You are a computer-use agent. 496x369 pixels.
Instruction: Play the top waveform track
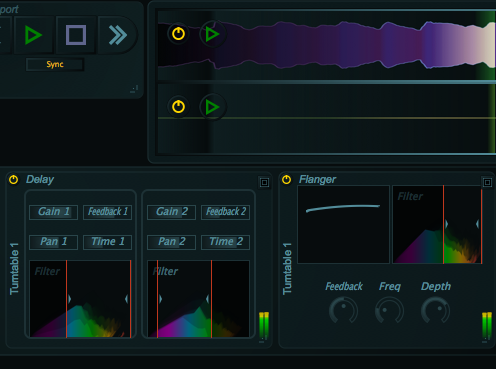click(x=212, y=34)
